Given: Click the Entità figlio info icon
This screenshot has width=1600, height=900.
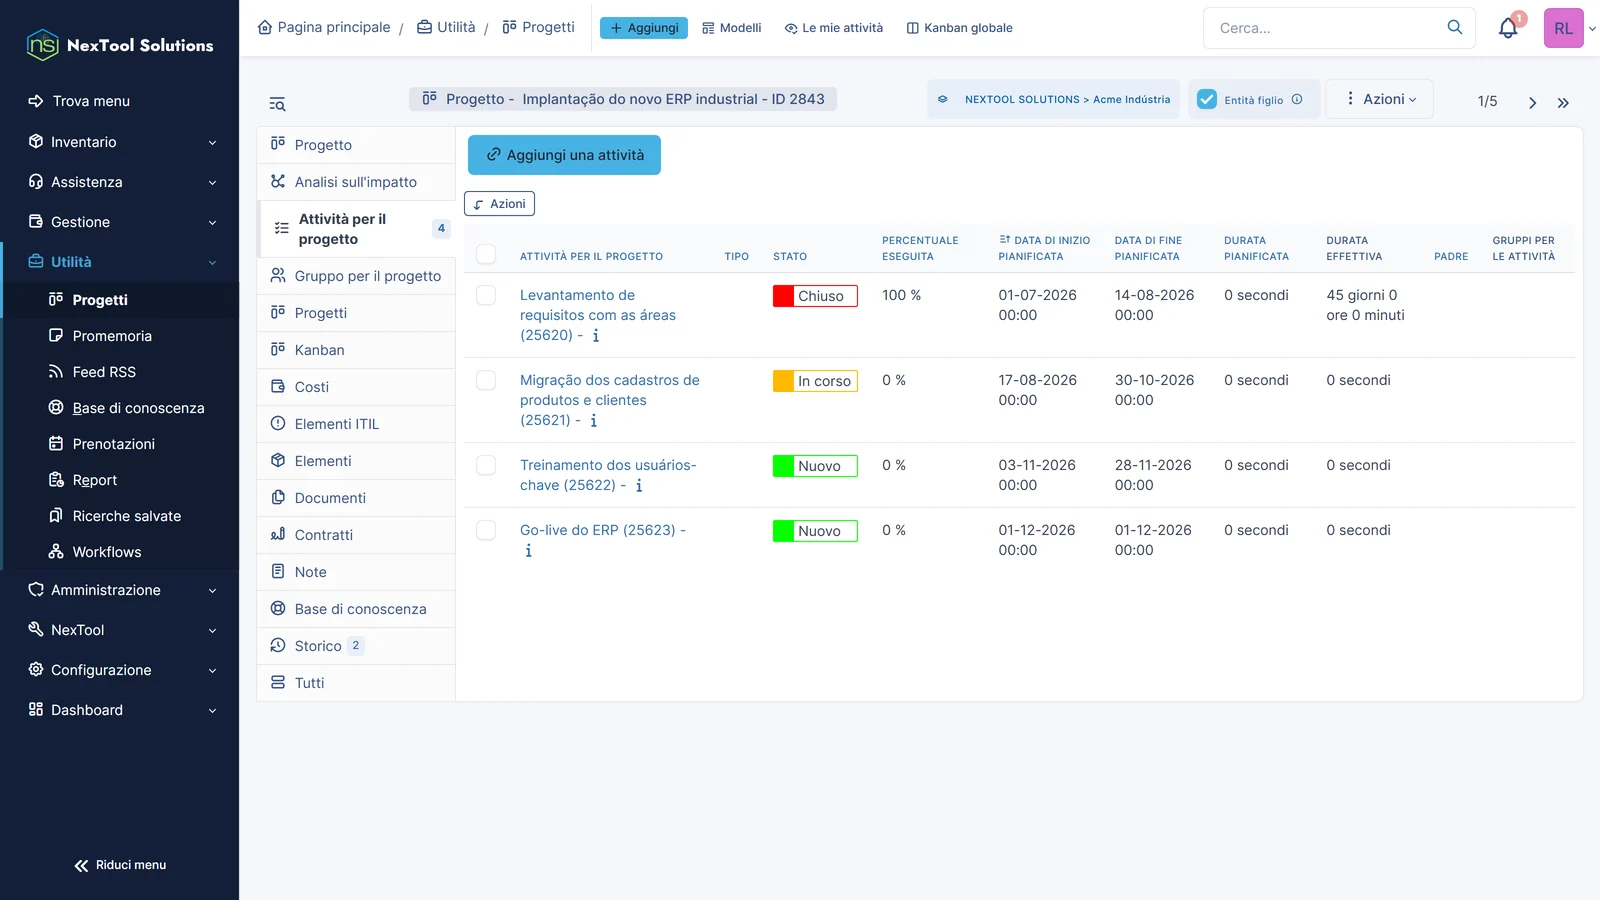Looking at the screenshot, I should pyautogui.click(x=1297, y=99).
